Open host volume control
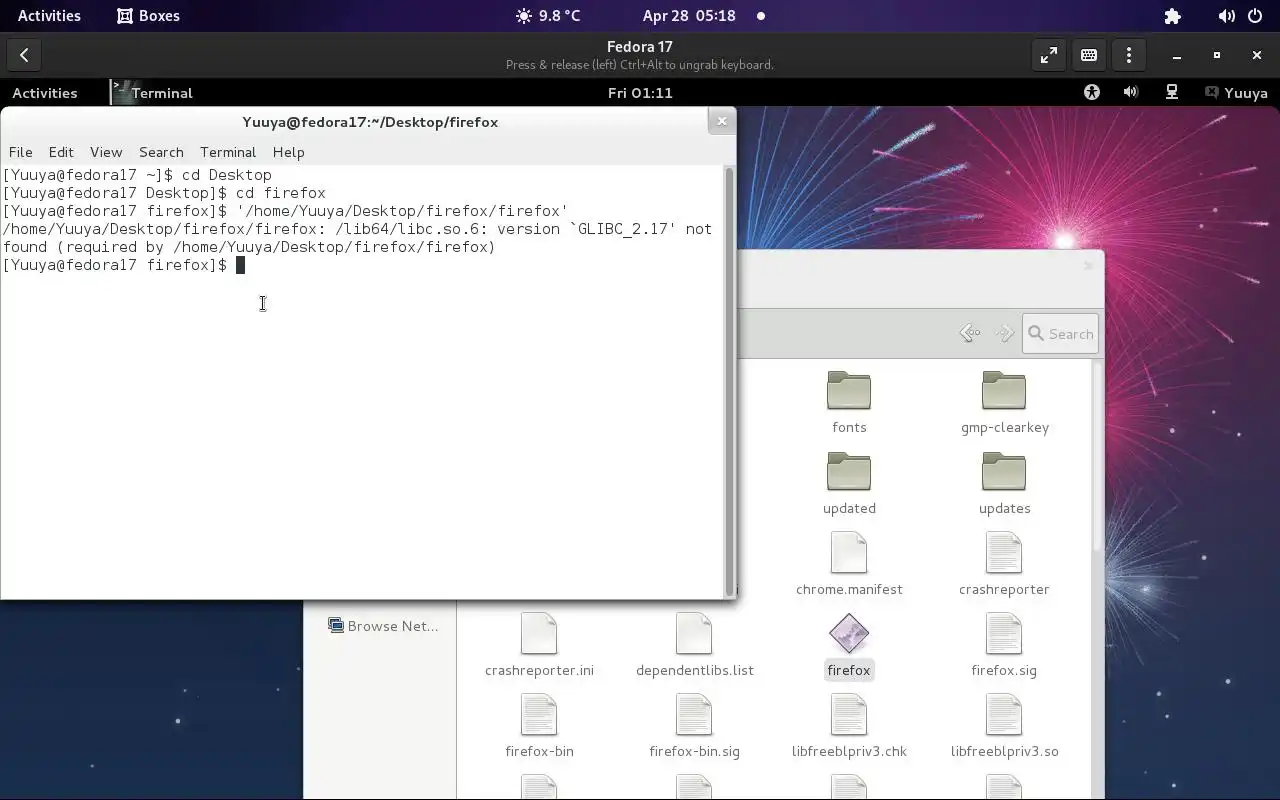The height and width of the screenshot is (800, 1280). (x=1226, y=16)
